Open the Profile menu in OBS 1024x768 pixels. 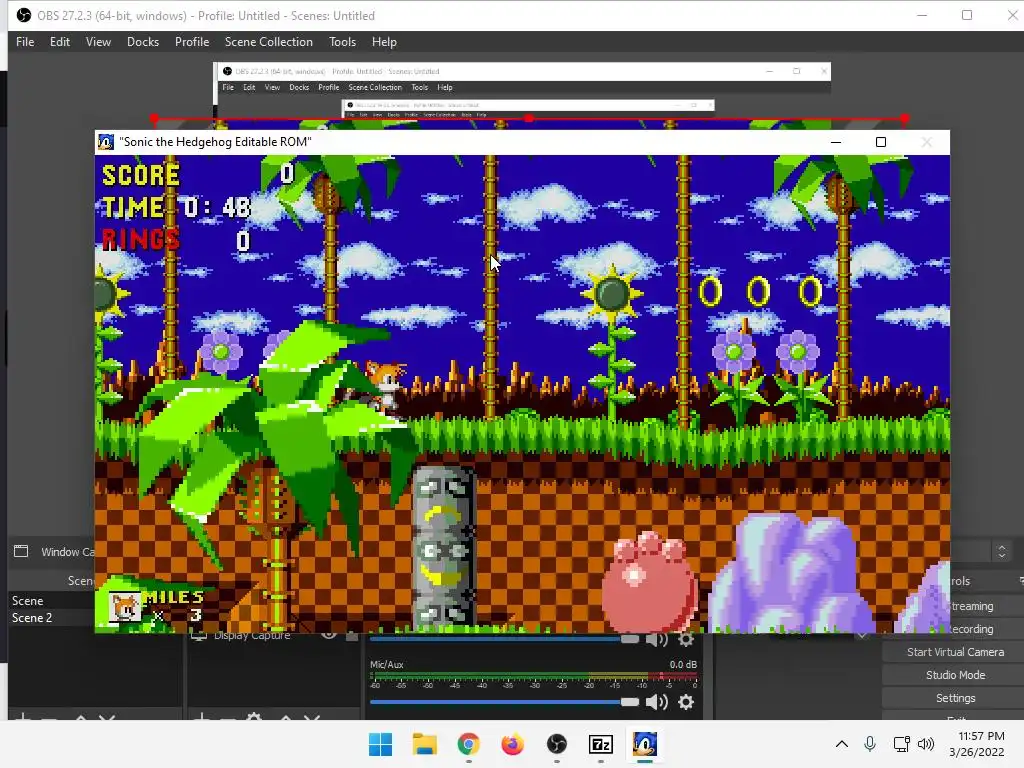click(x=191, y=42)
